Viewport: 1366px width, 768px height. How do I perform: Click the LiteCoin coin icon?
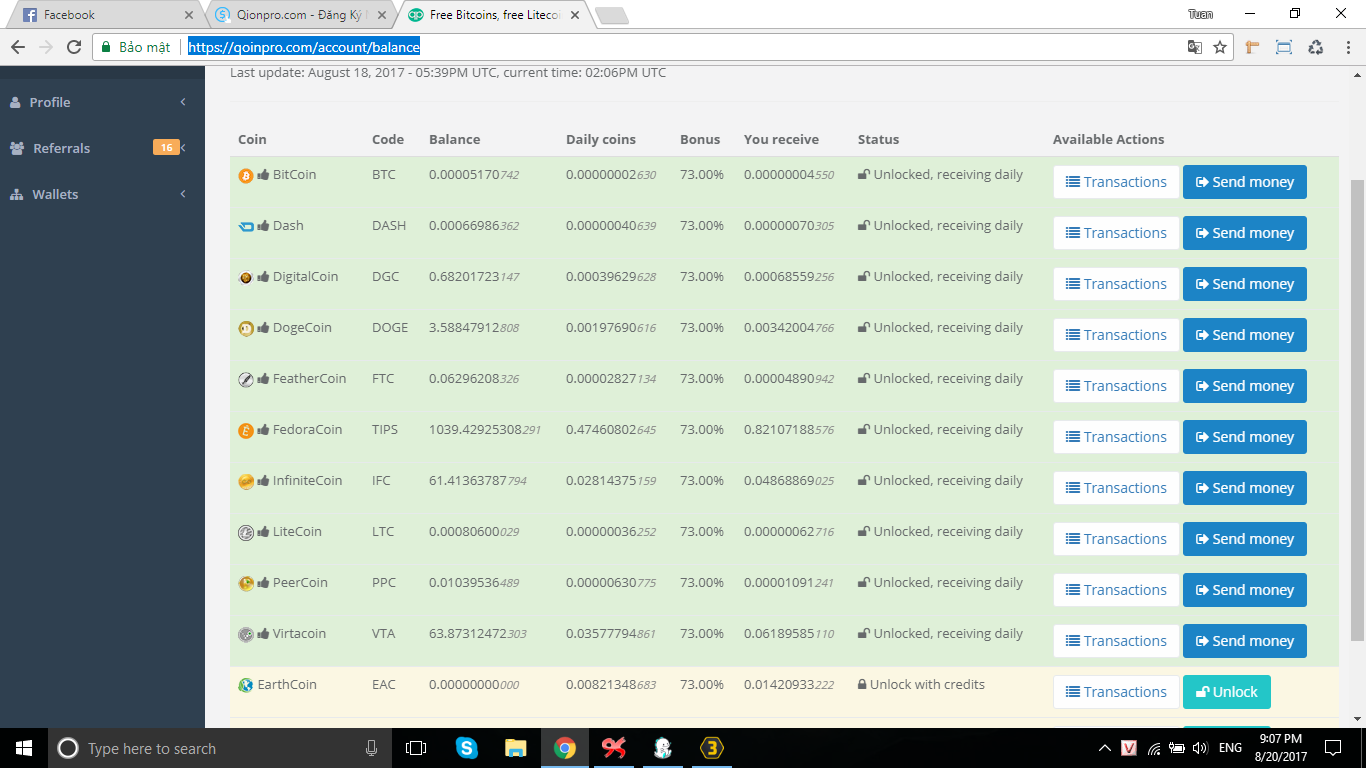tap(245, 533)
